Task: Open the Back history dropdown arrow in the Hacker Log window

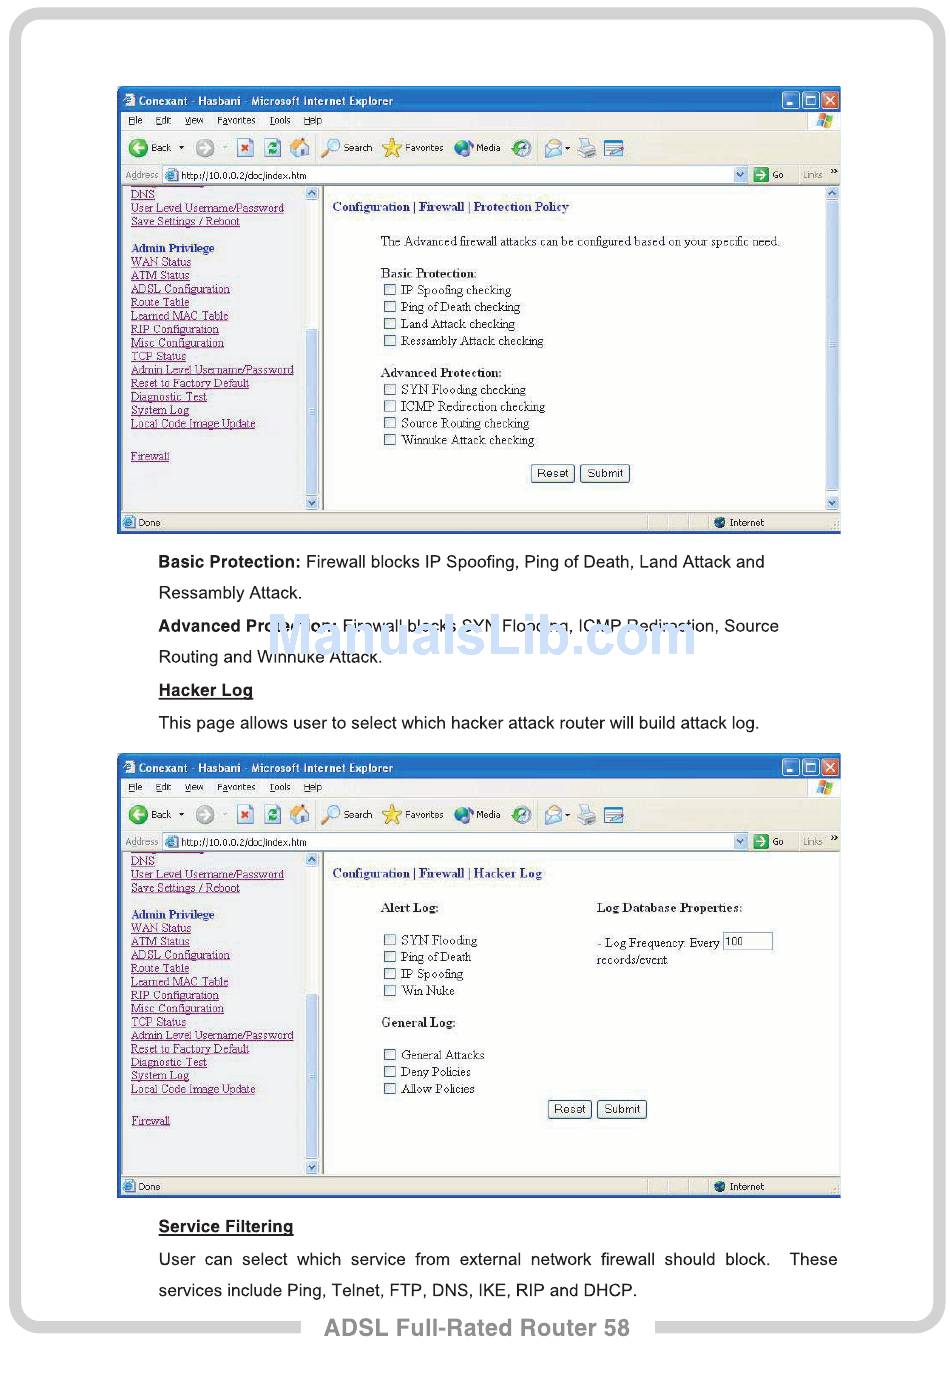Action: pos(182,815)
